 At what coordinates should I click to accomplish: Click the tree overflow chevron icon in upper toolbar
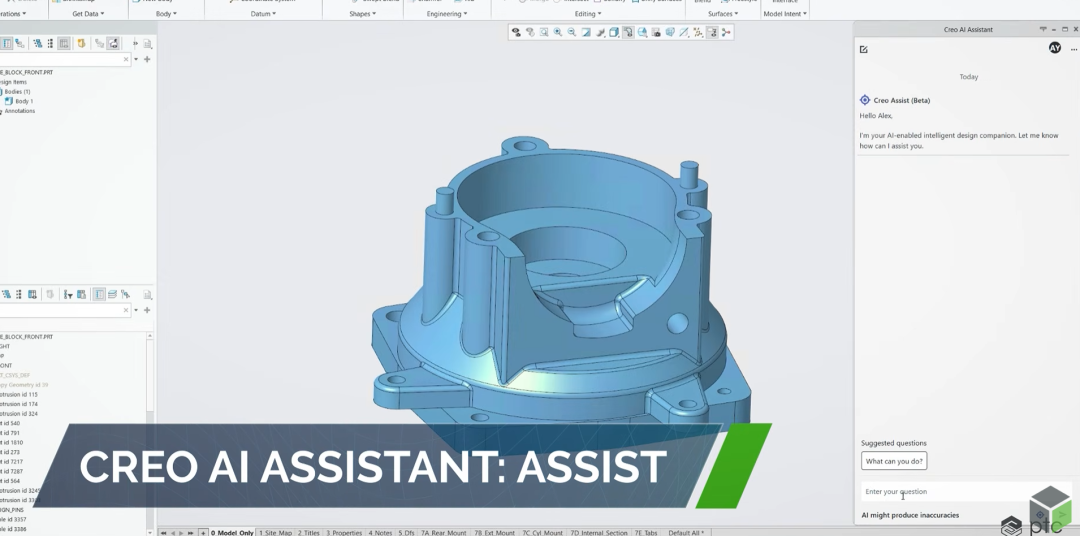[135, 43]
